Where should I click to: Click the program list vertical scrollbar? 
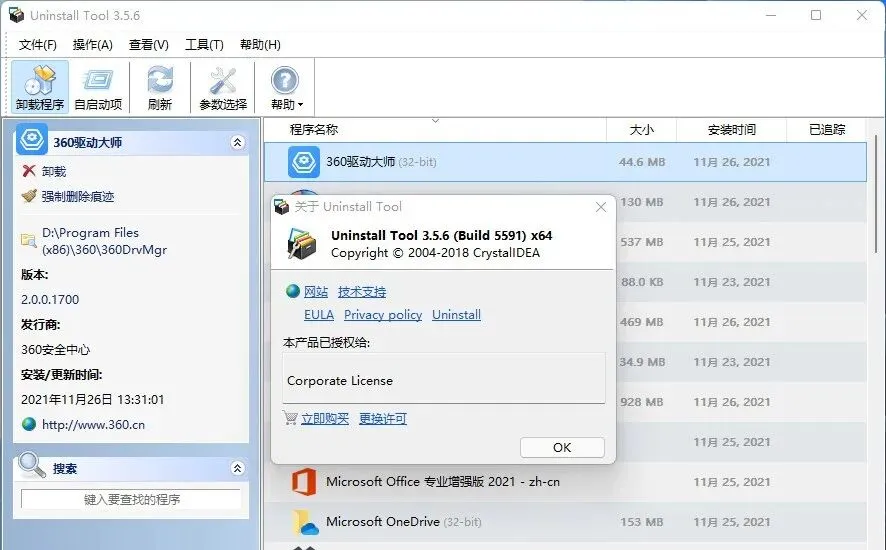pos(876,193)
